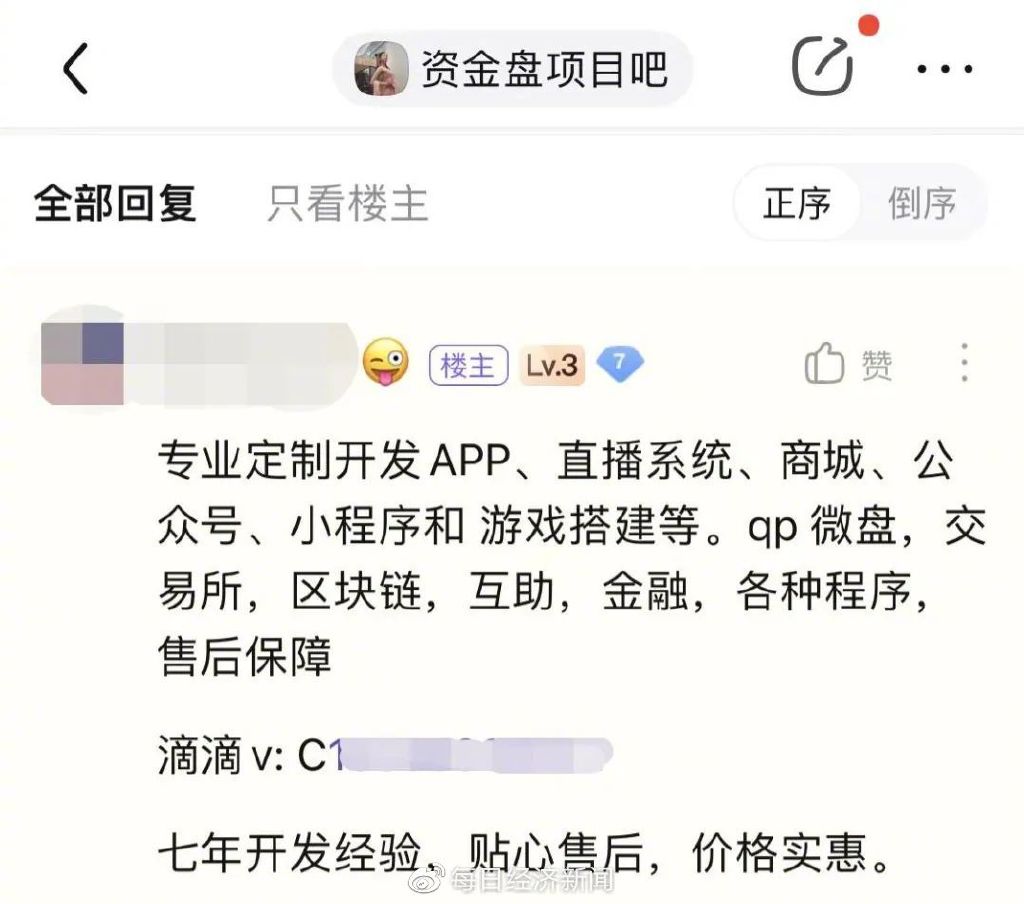This screenshot has height=904, width=1024.
Task: Switch reply order to 正序
Action: pos(797,203)
